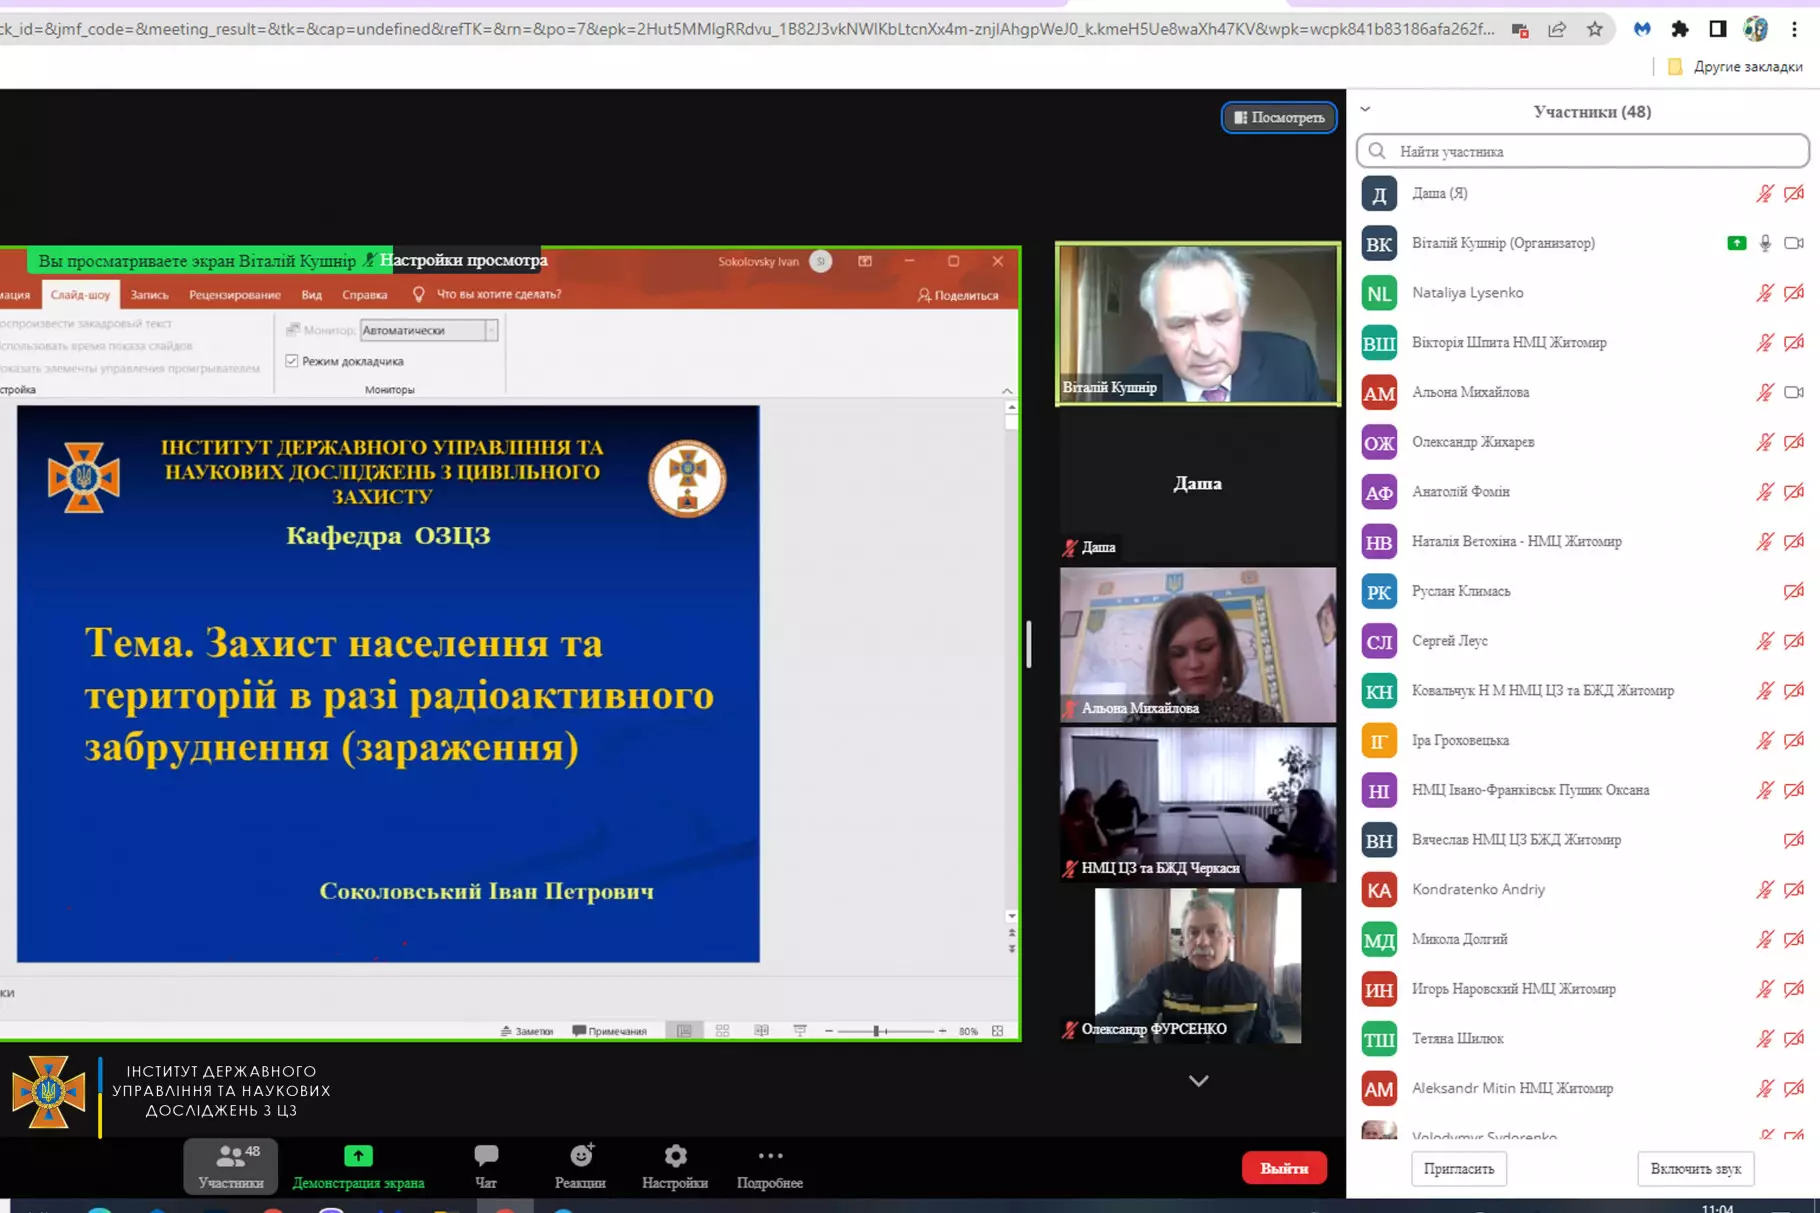
Task: Focus the Найти участника search field
Action: 1583,151
